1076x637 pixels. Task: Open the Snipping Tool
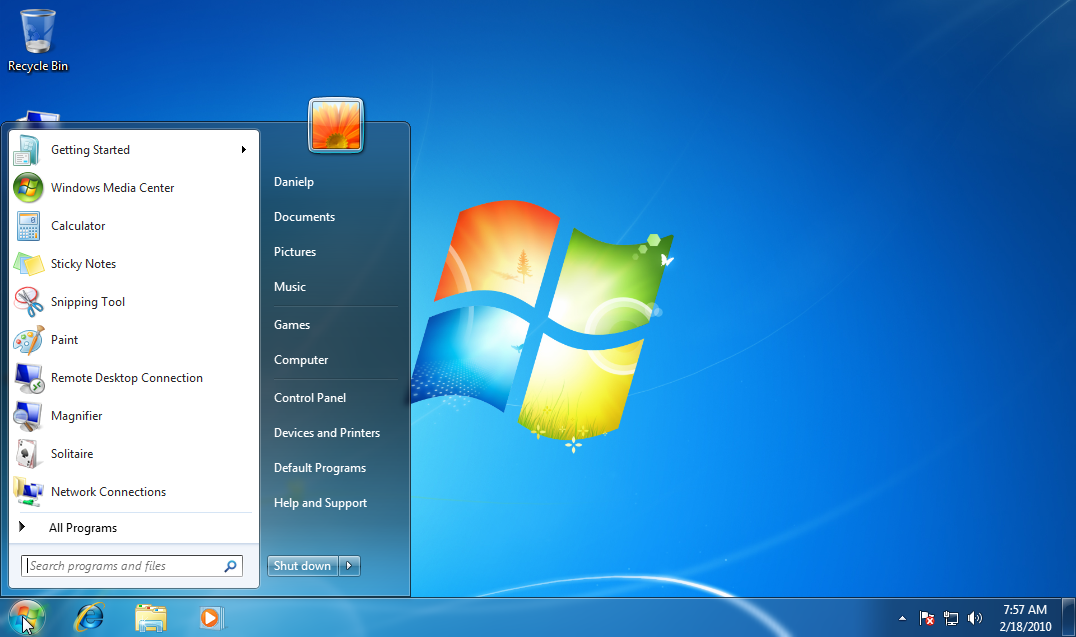tap(87, 301)
